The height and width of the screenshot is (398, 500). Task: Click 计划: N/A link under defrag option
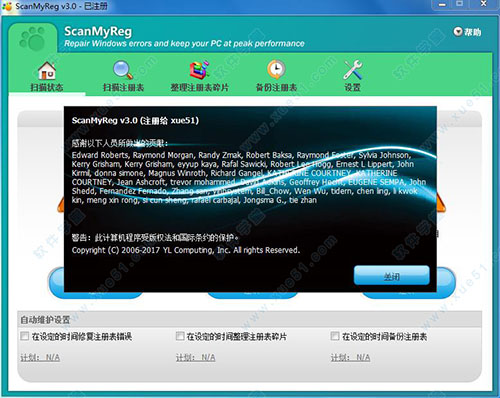[195, 358]
